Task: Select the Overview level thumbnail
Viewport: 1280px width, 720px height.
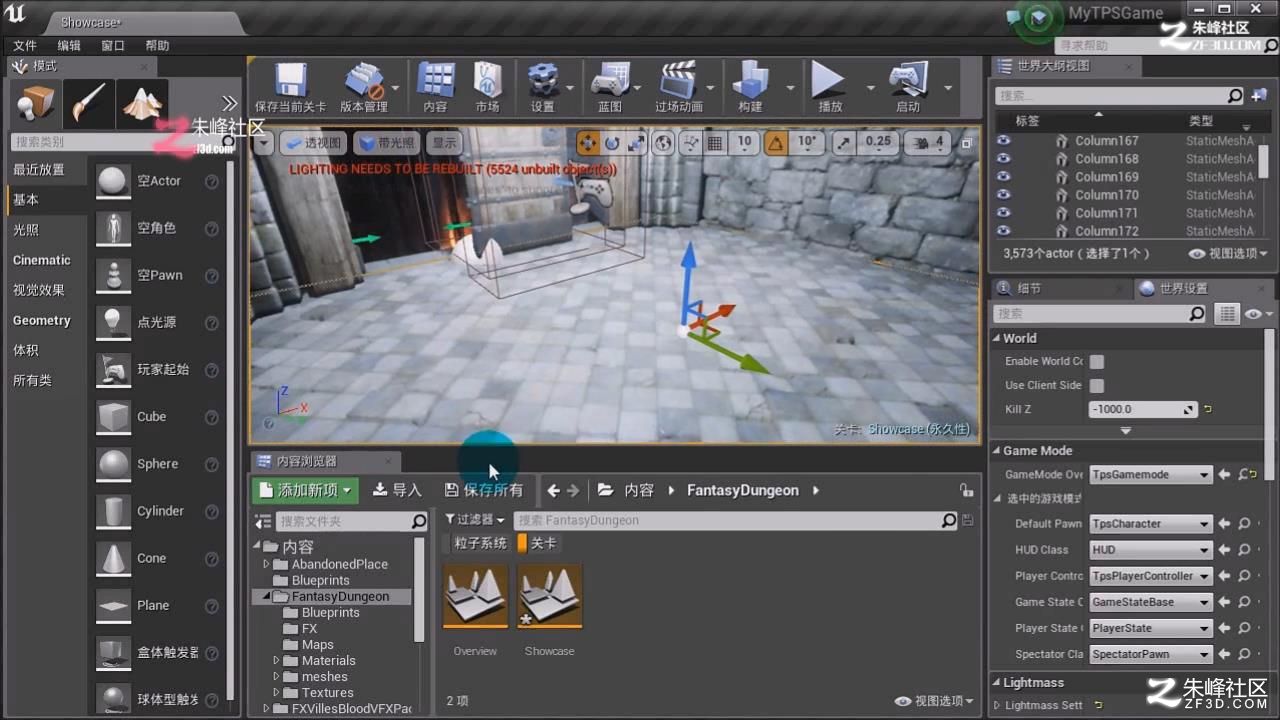Action: [475, 597]
